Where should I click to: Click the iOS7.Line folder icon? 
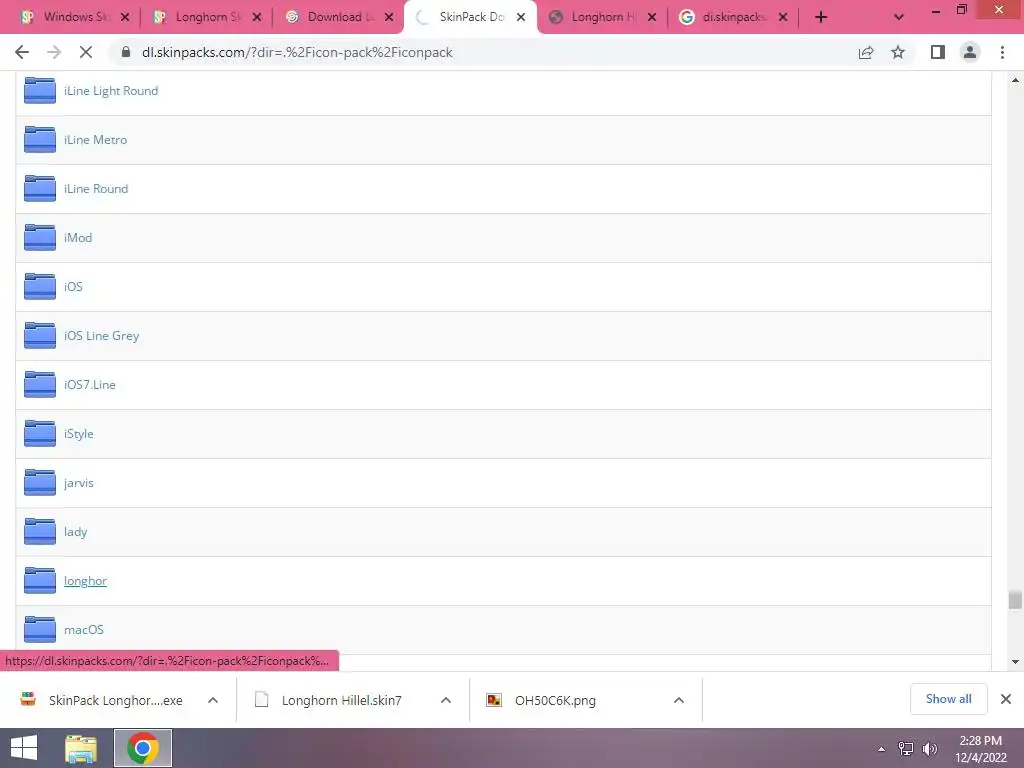(x=40, y=385)
